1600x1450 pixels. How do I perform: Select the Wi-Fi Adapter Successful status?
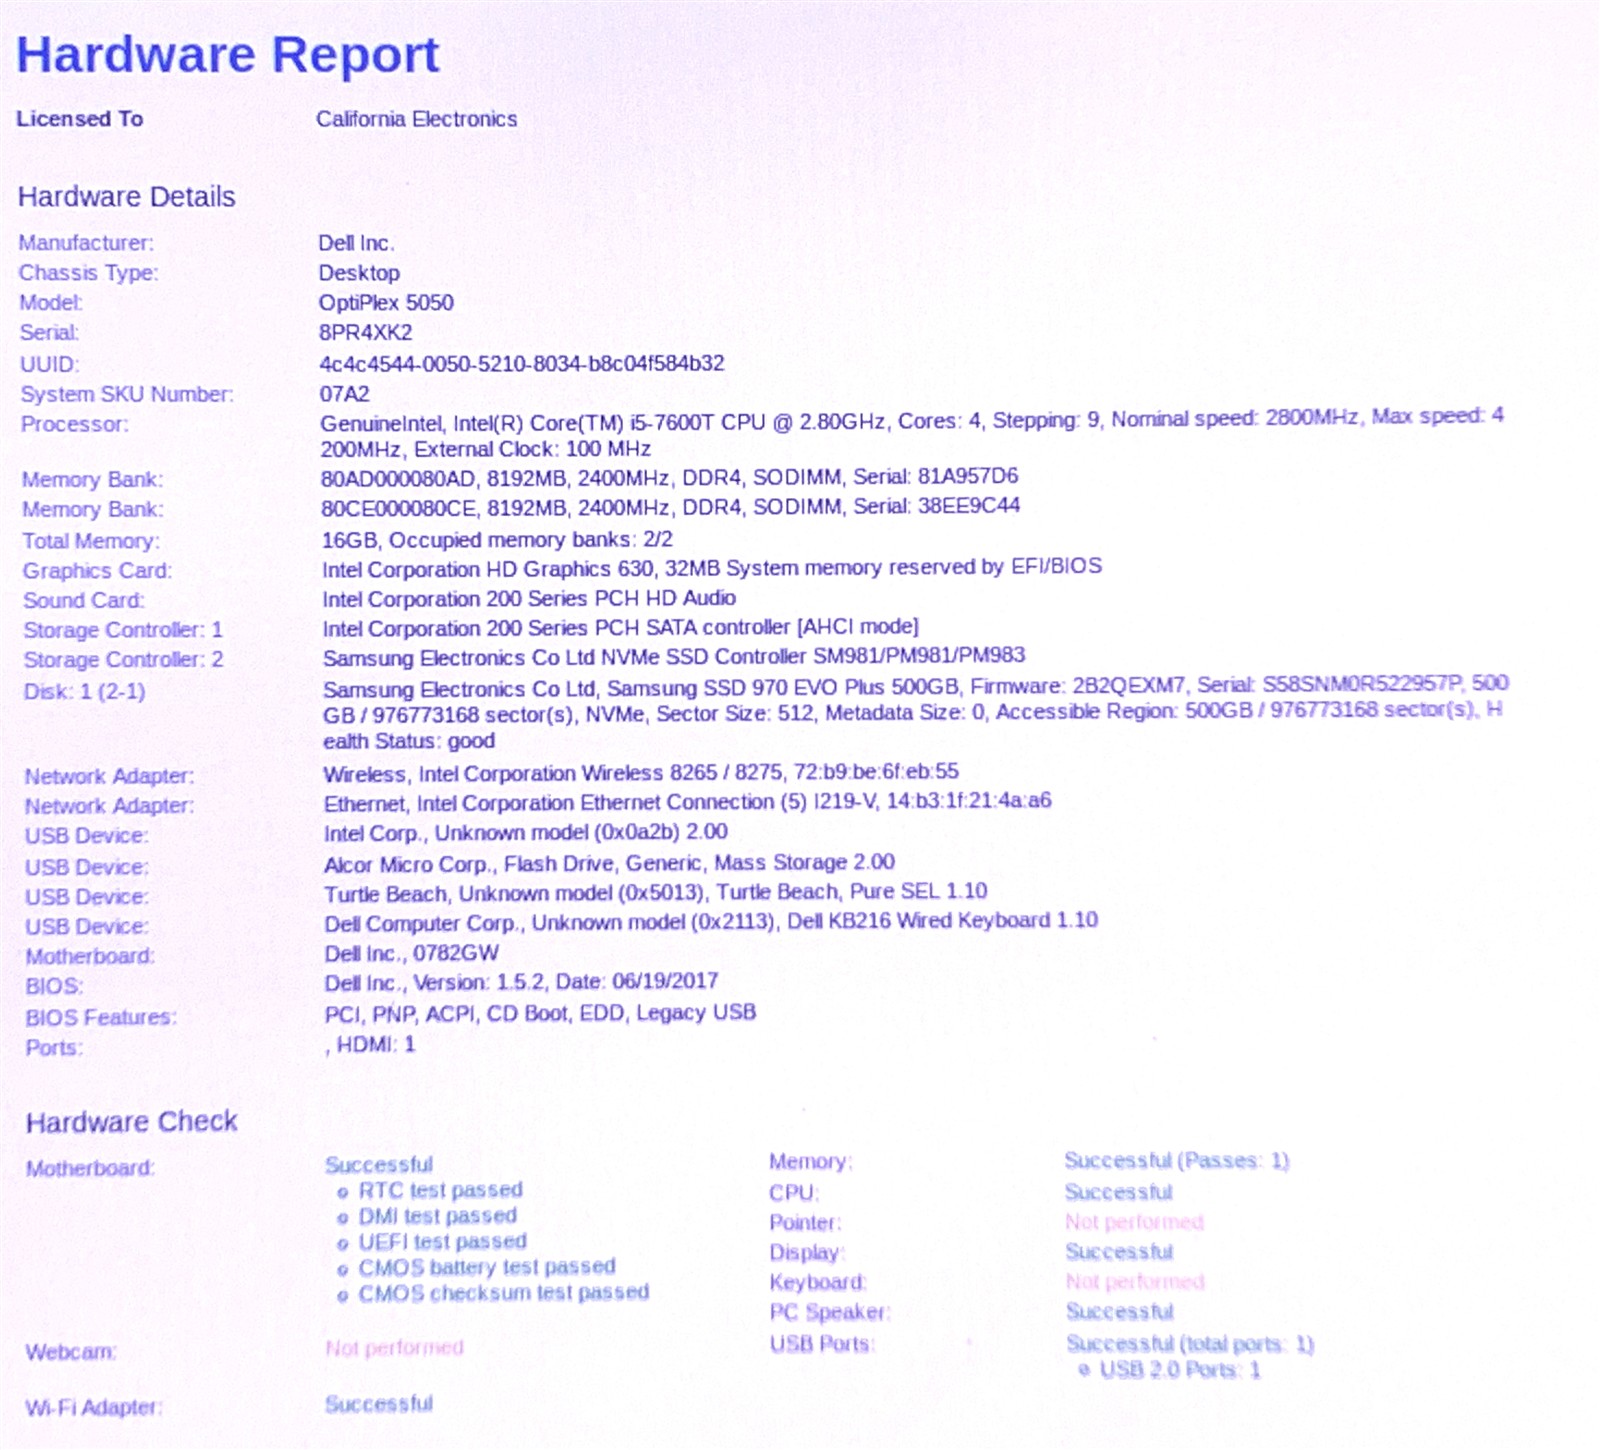point(379,1404)
